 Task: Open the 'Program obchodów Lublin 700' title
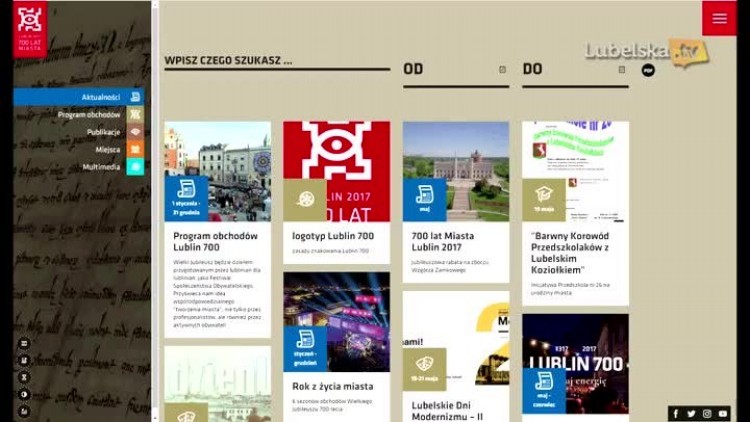point(215,242)
